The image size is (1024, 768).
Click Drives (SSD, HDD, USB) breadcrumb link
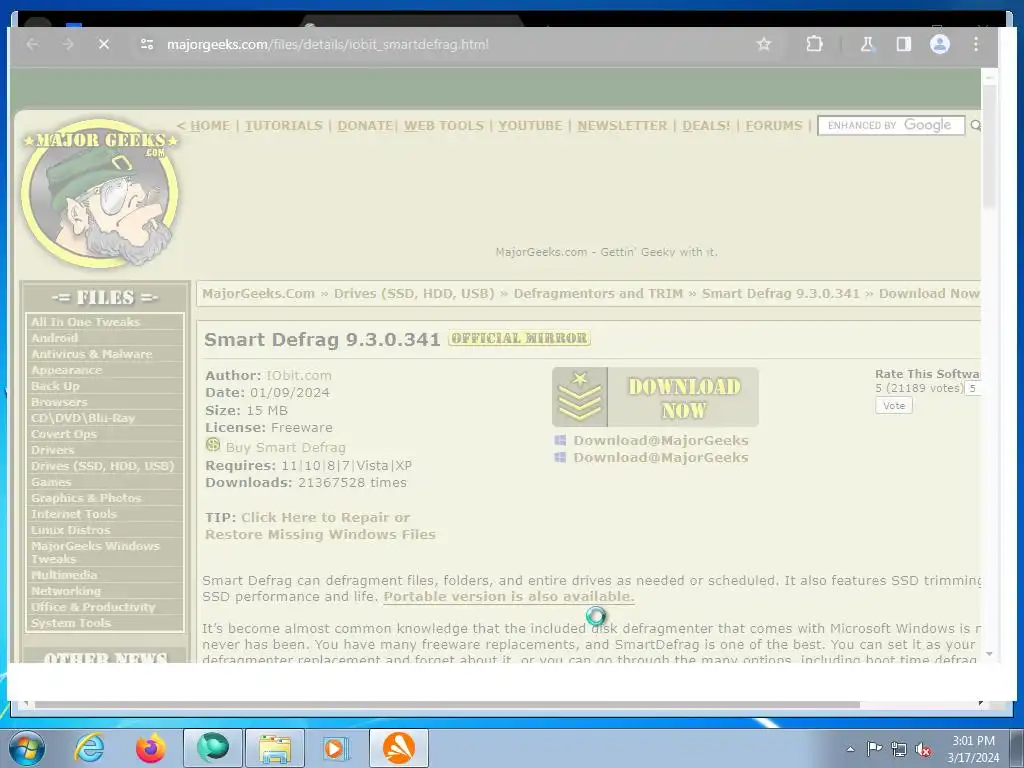tap(414, 294)
